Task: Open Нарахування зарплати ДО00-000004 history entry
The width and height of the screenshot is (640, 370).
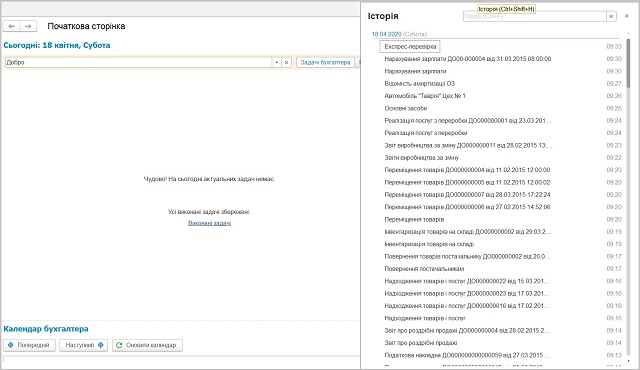Action: coord(468,59)
